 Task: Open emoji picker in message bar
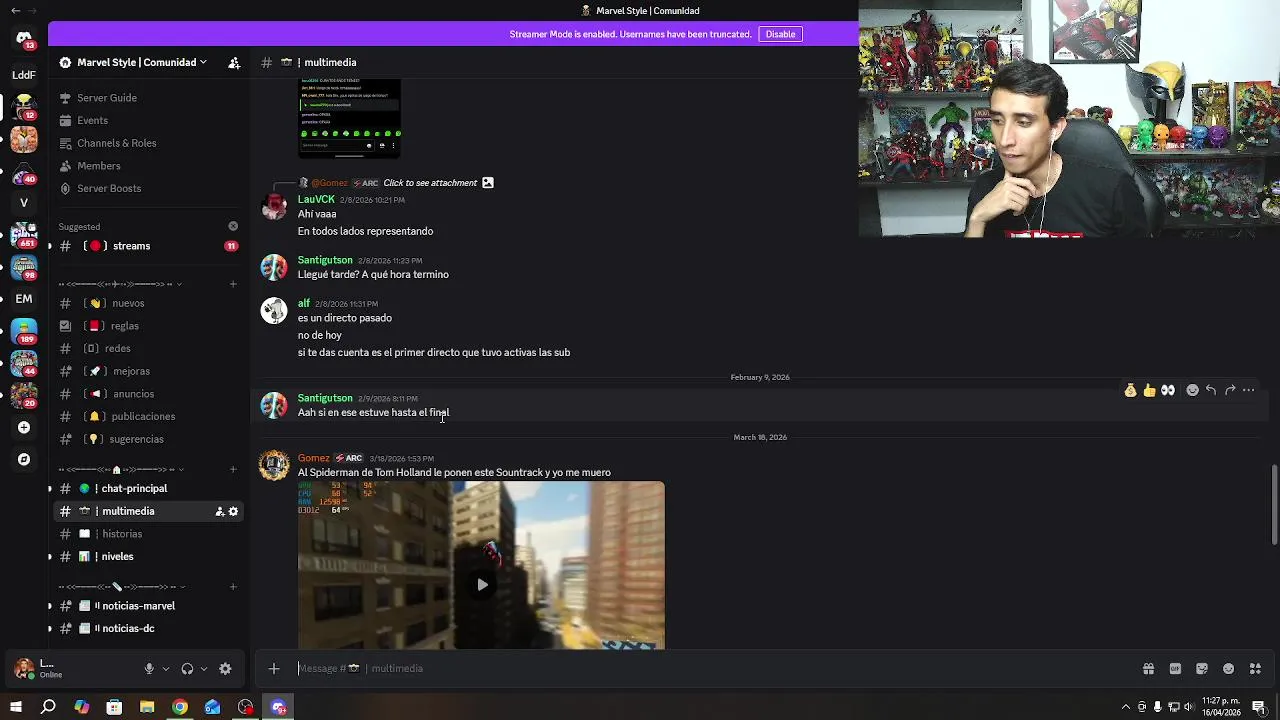(1228, 669)
